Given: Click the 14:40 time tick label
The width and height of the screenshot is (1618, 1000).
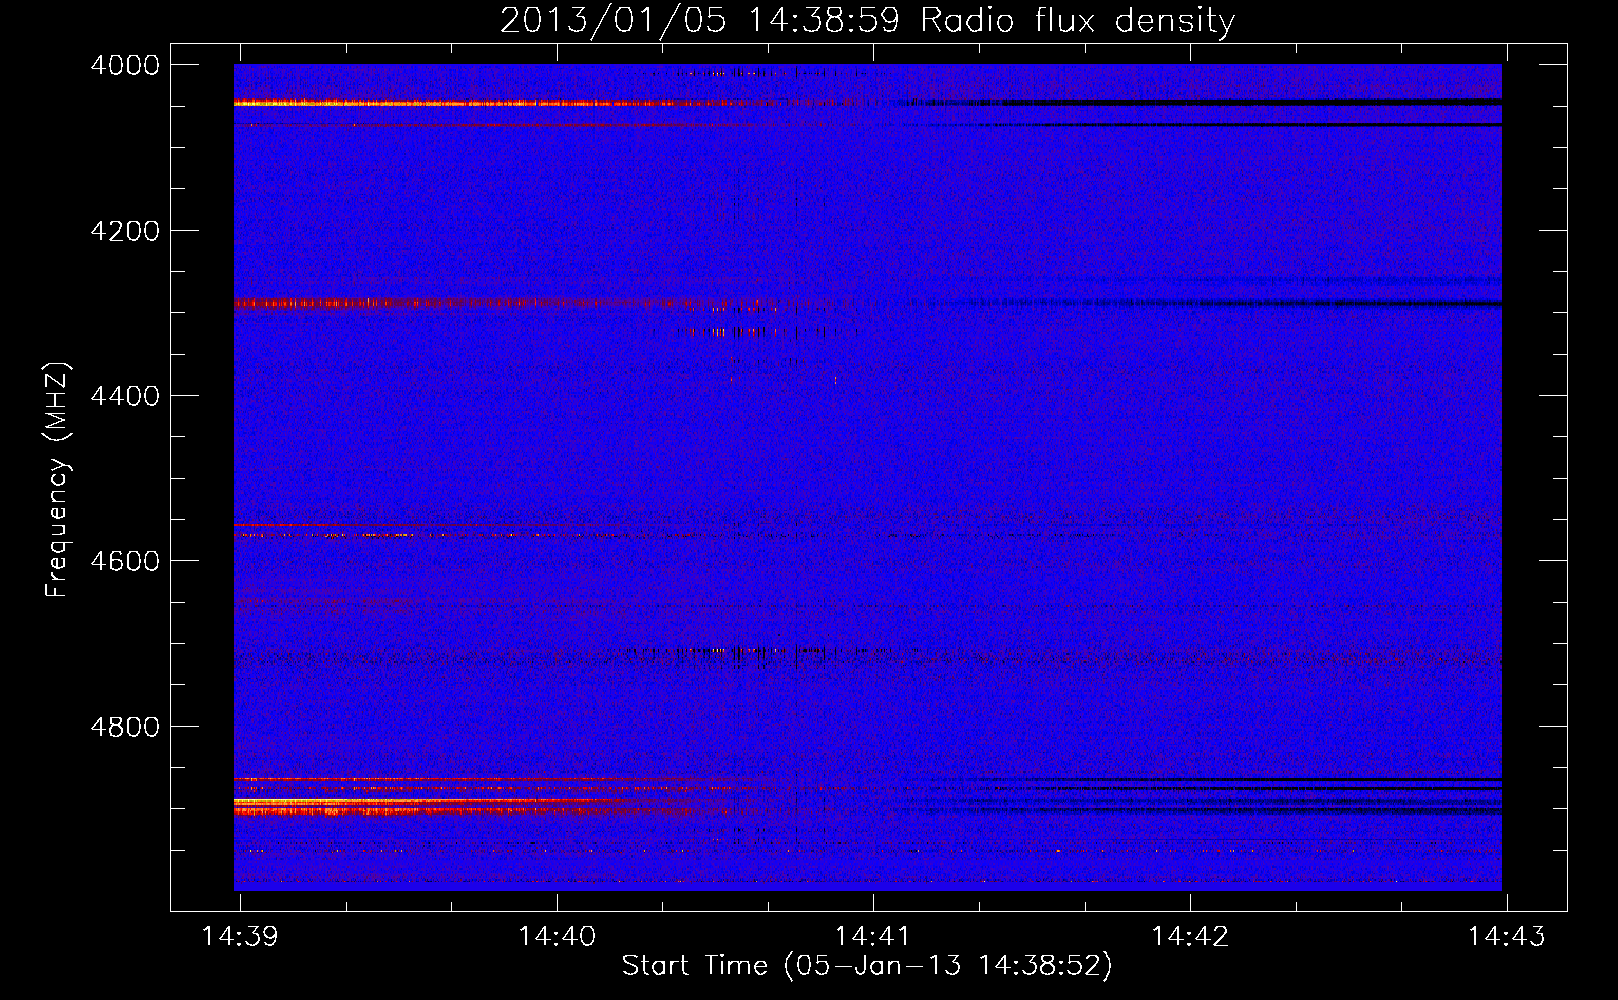Looking at the screenshot, I should coord(557,937).
